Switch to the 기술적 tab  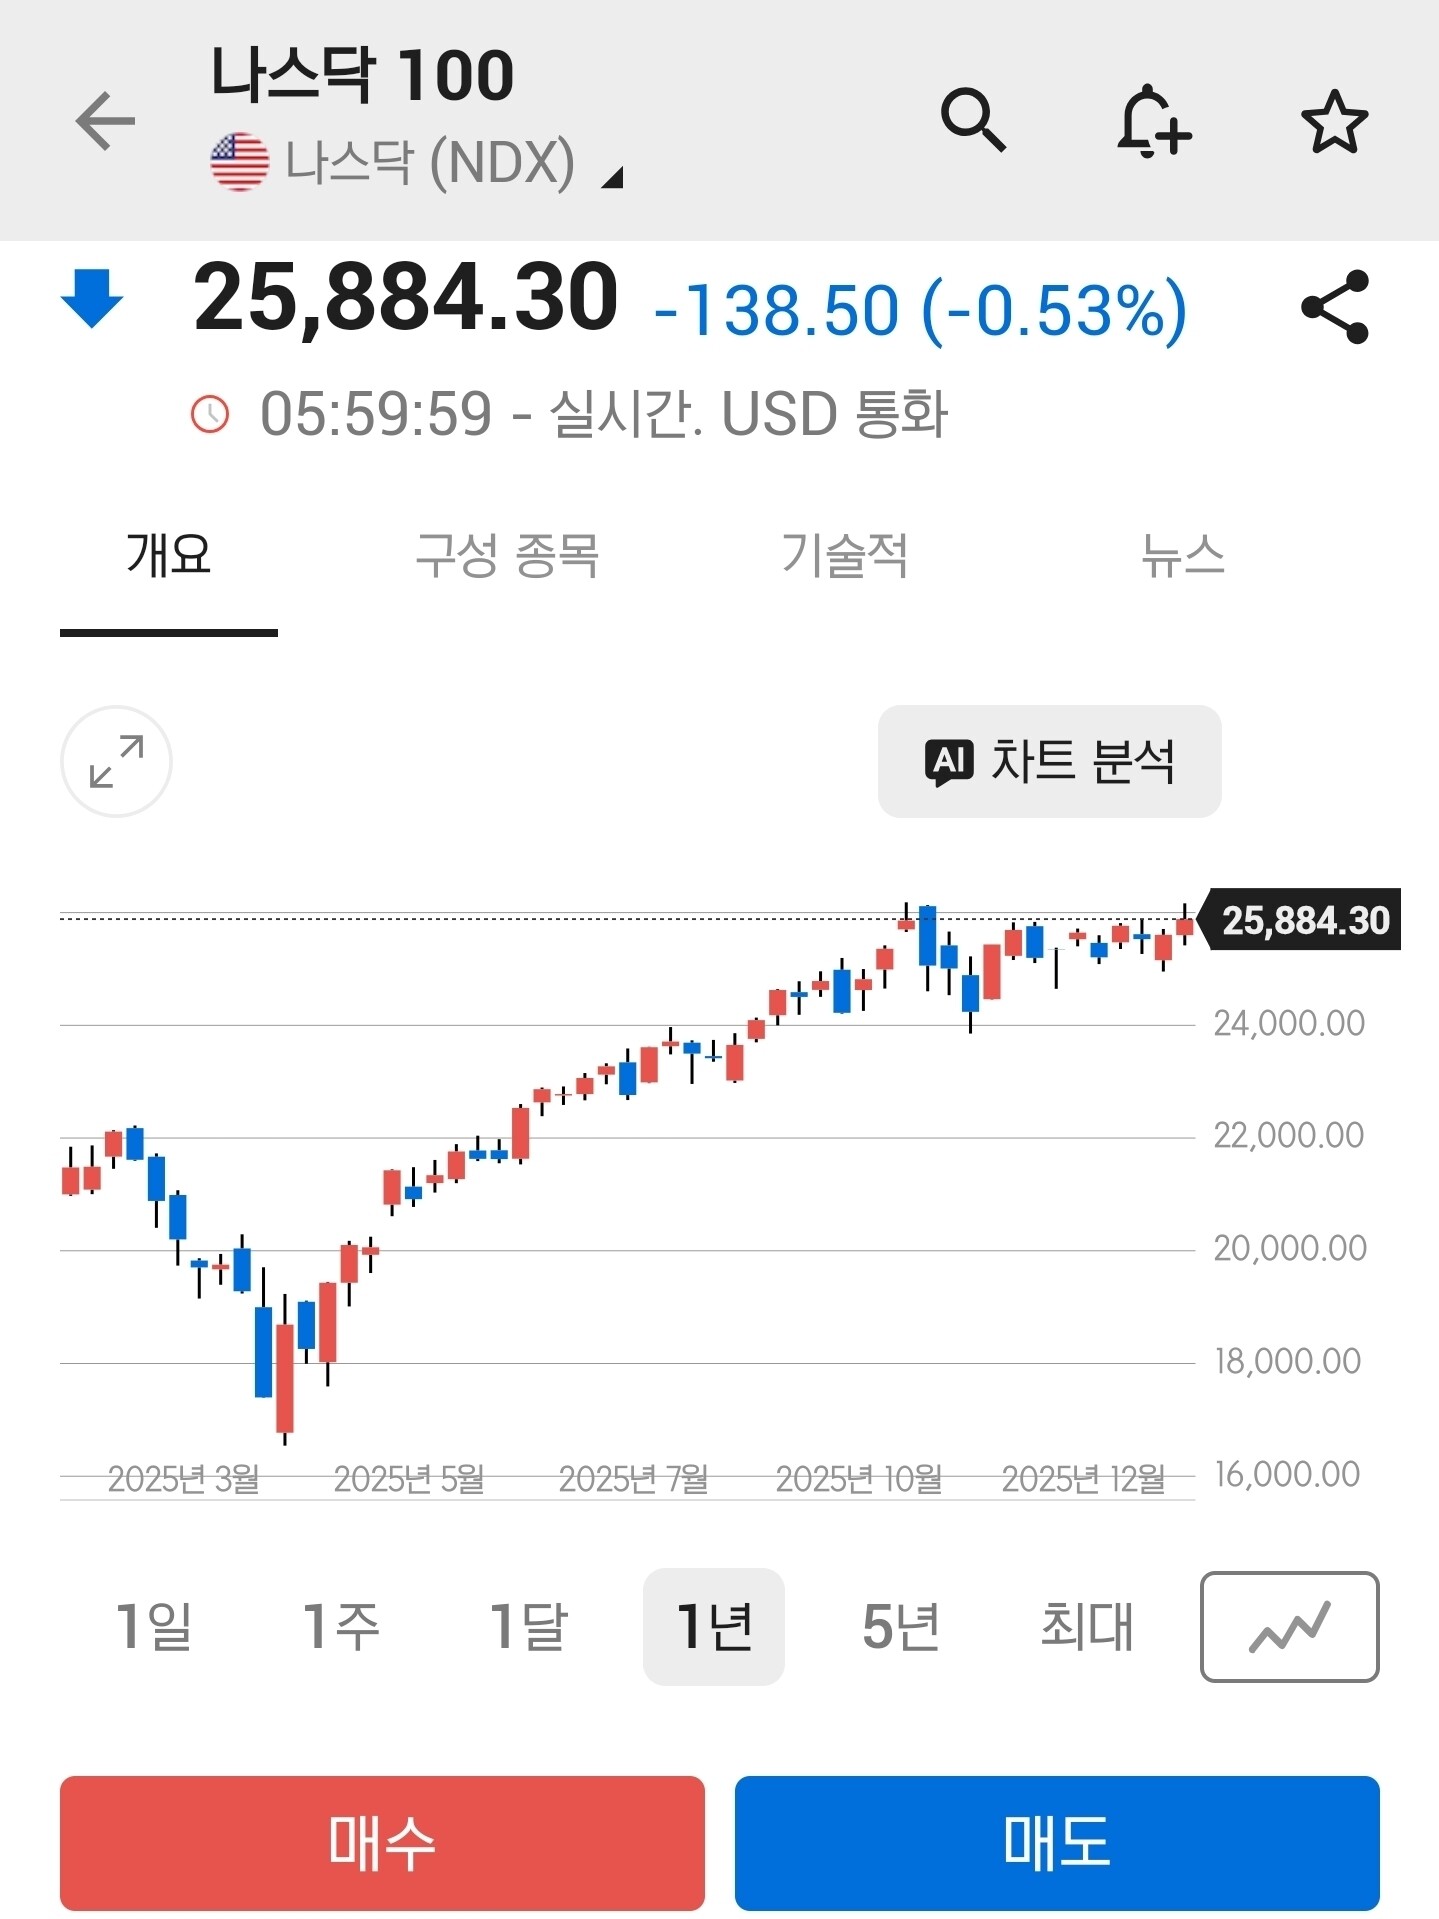coord(845,556)
